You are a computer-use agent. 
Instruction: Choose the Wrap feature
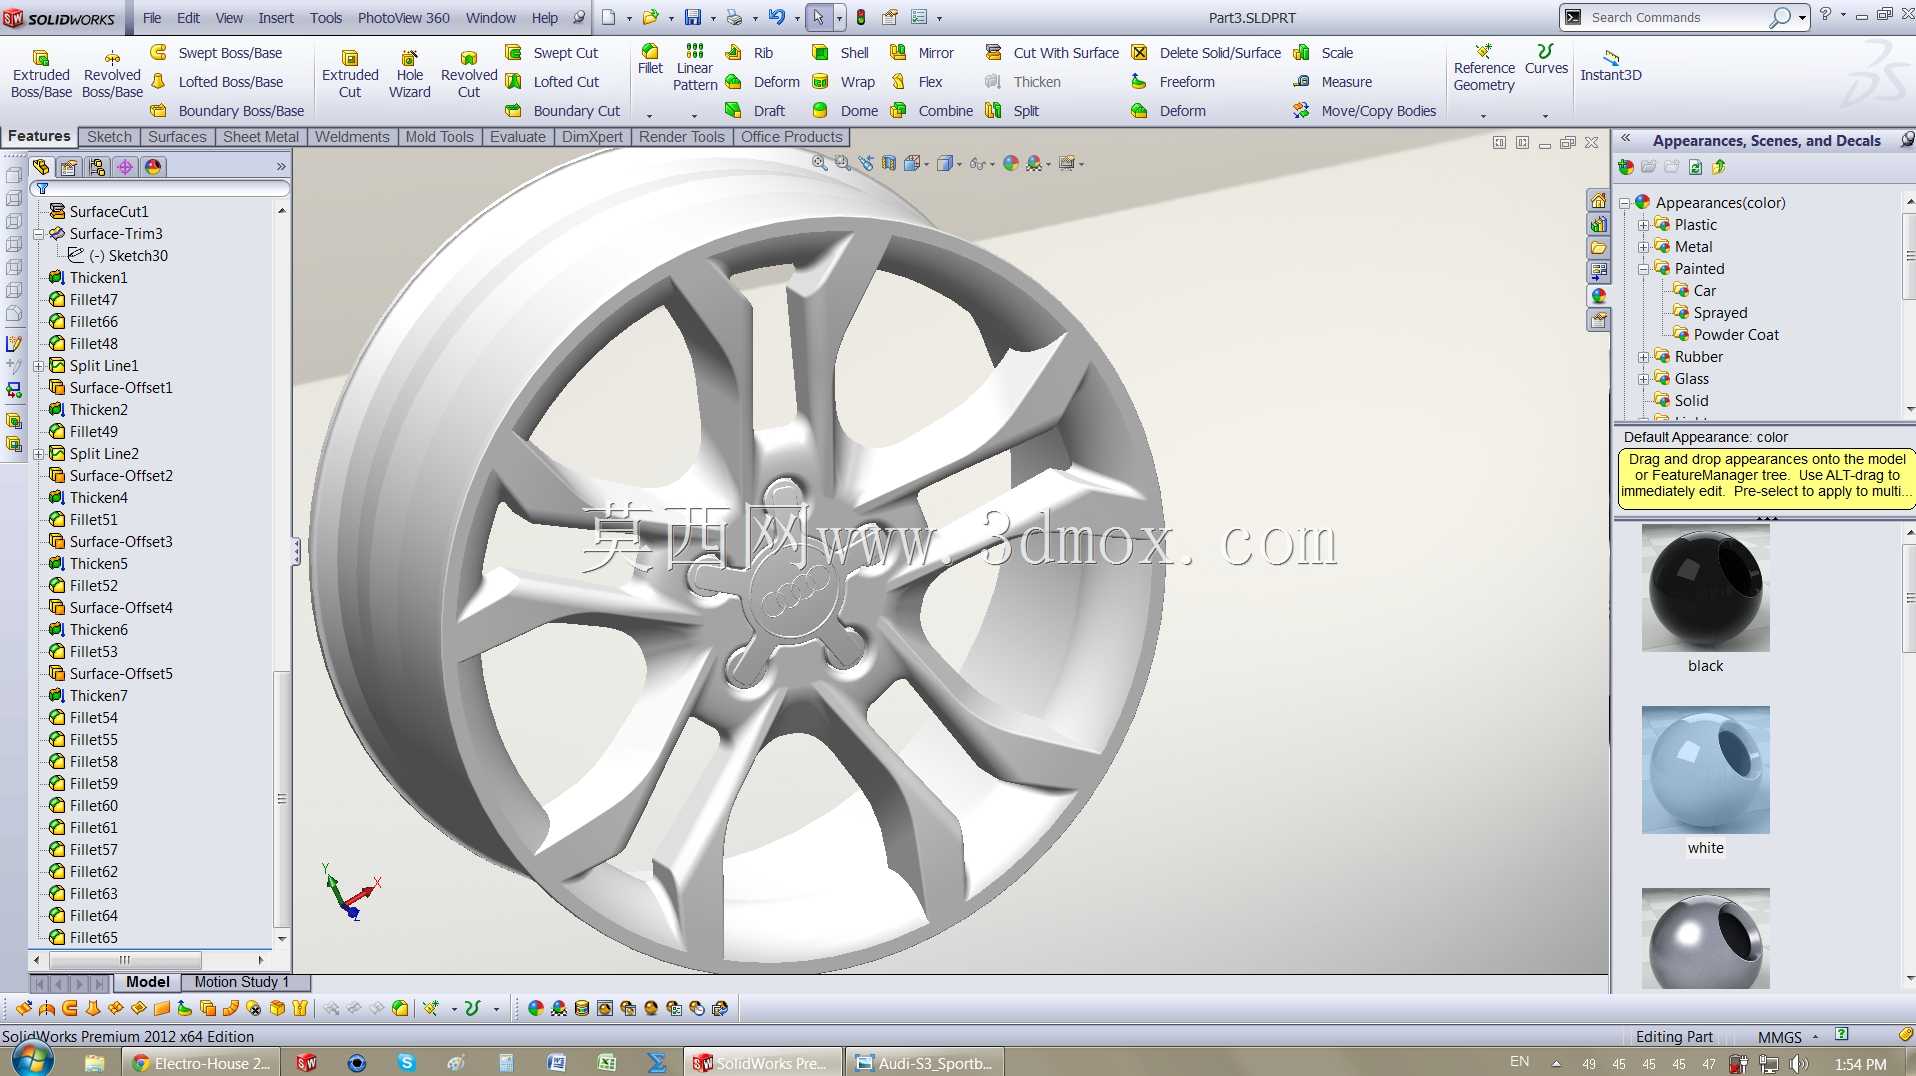(843, 82)
